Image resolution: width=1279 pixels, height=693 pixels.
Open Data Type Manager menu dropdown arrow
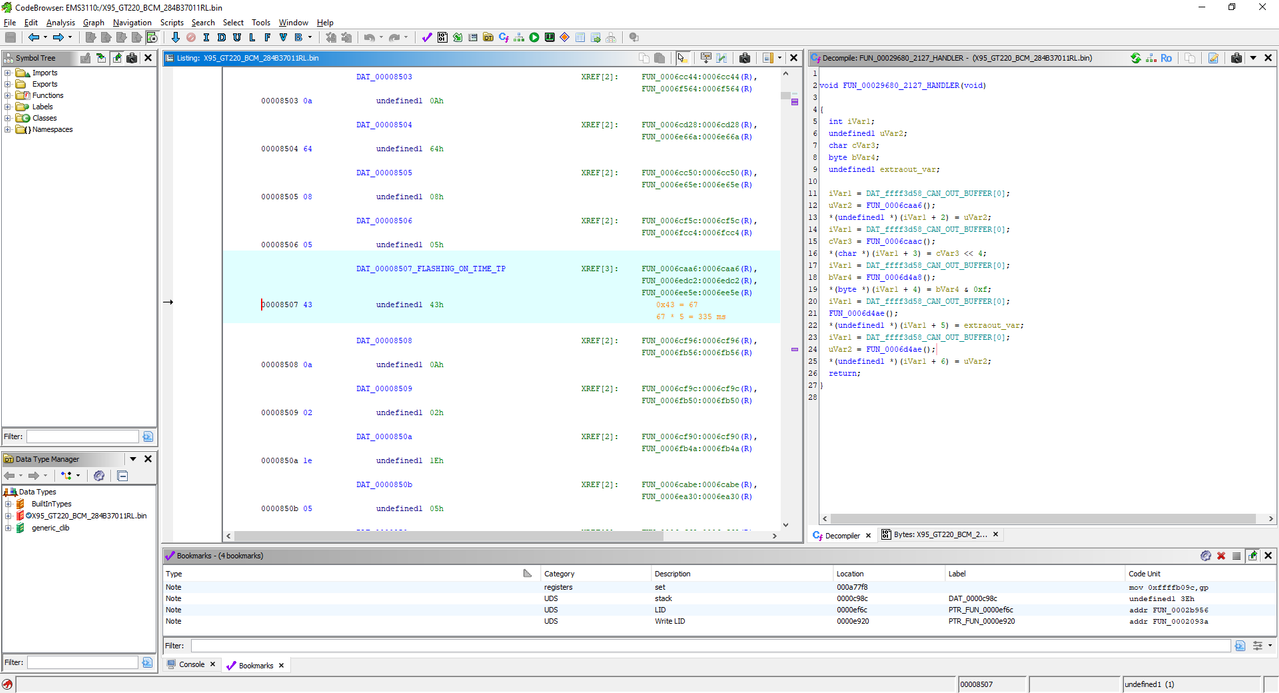(133, 459)
